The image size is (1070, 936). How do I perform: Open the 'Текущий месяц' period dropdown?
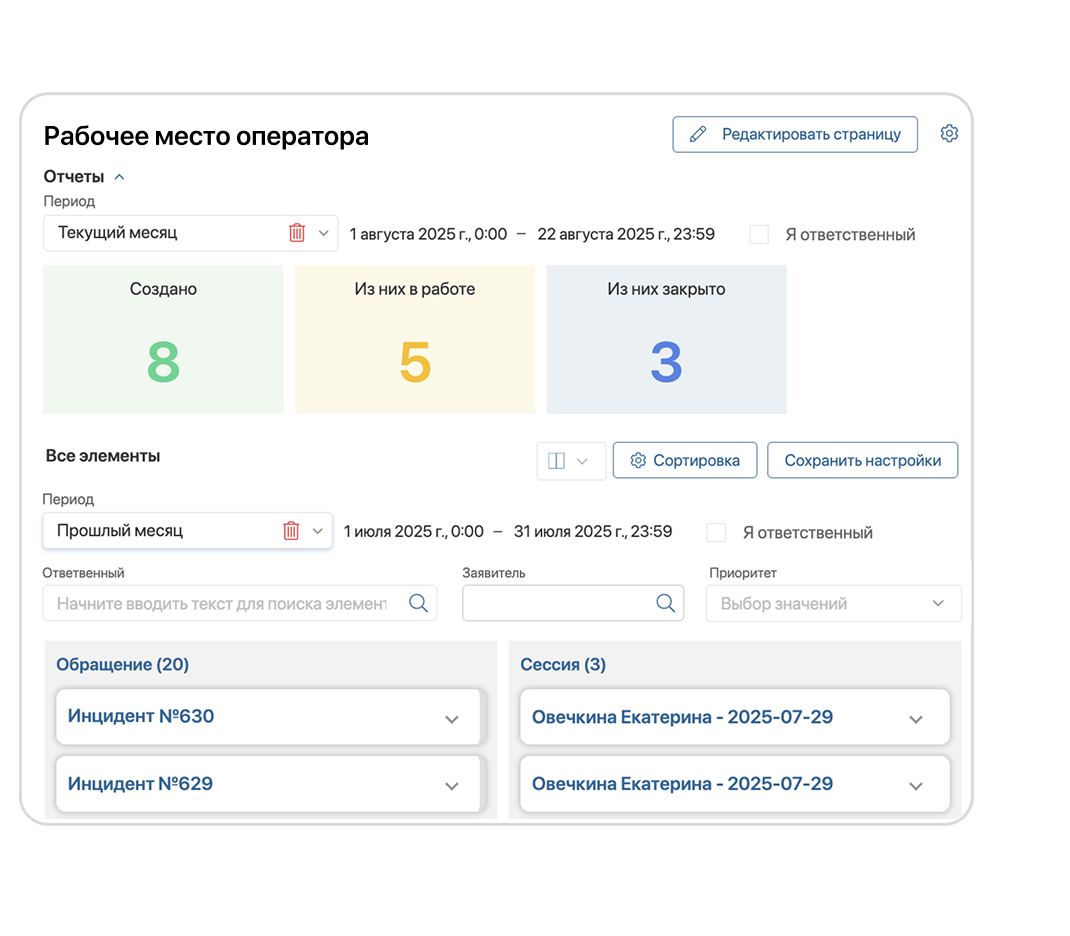click(x=323, y=233)
